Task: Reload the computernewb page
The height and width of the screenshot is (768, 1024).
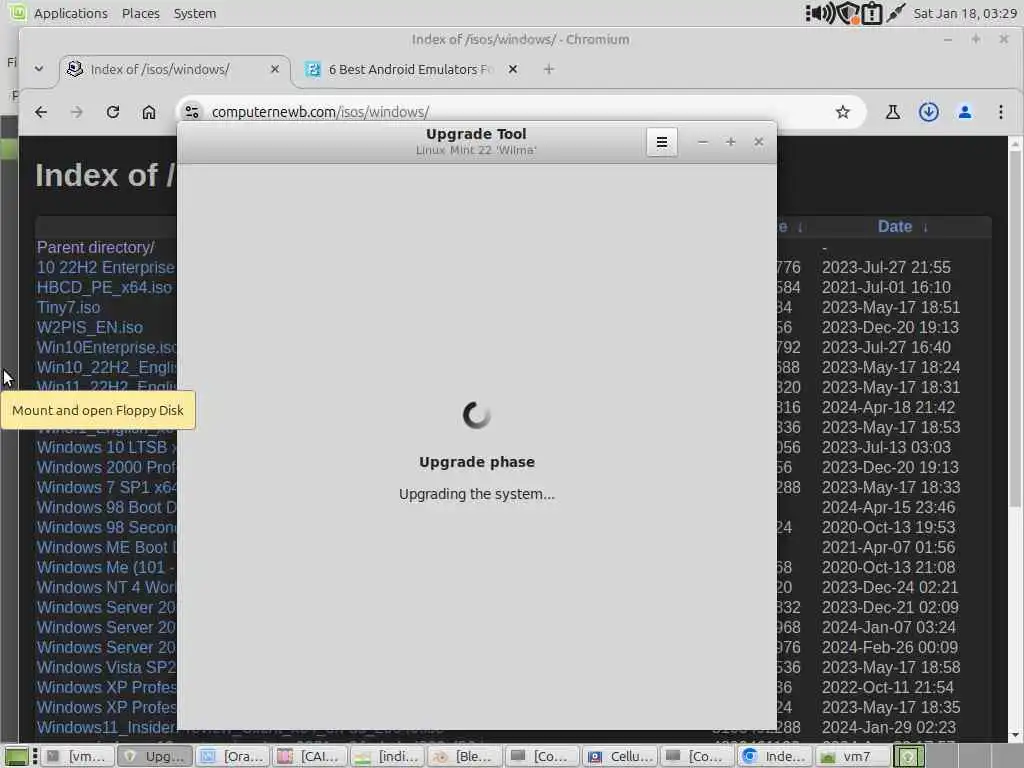Action: [113, 112]
